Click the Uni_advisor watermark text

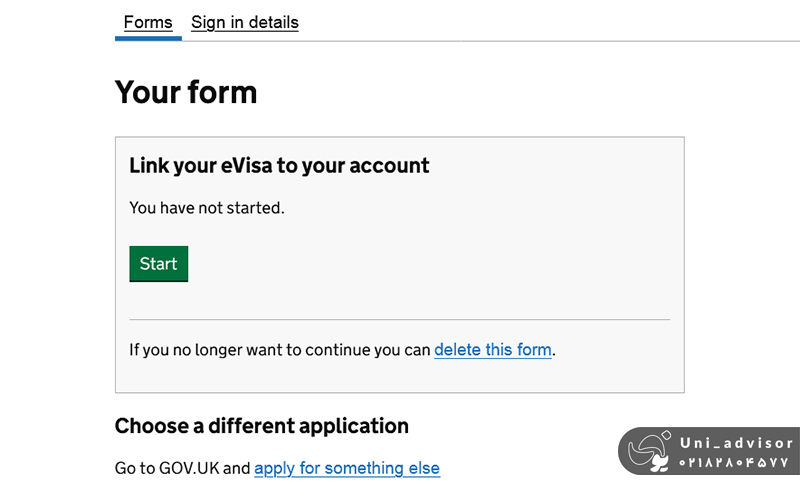(737, 442)
